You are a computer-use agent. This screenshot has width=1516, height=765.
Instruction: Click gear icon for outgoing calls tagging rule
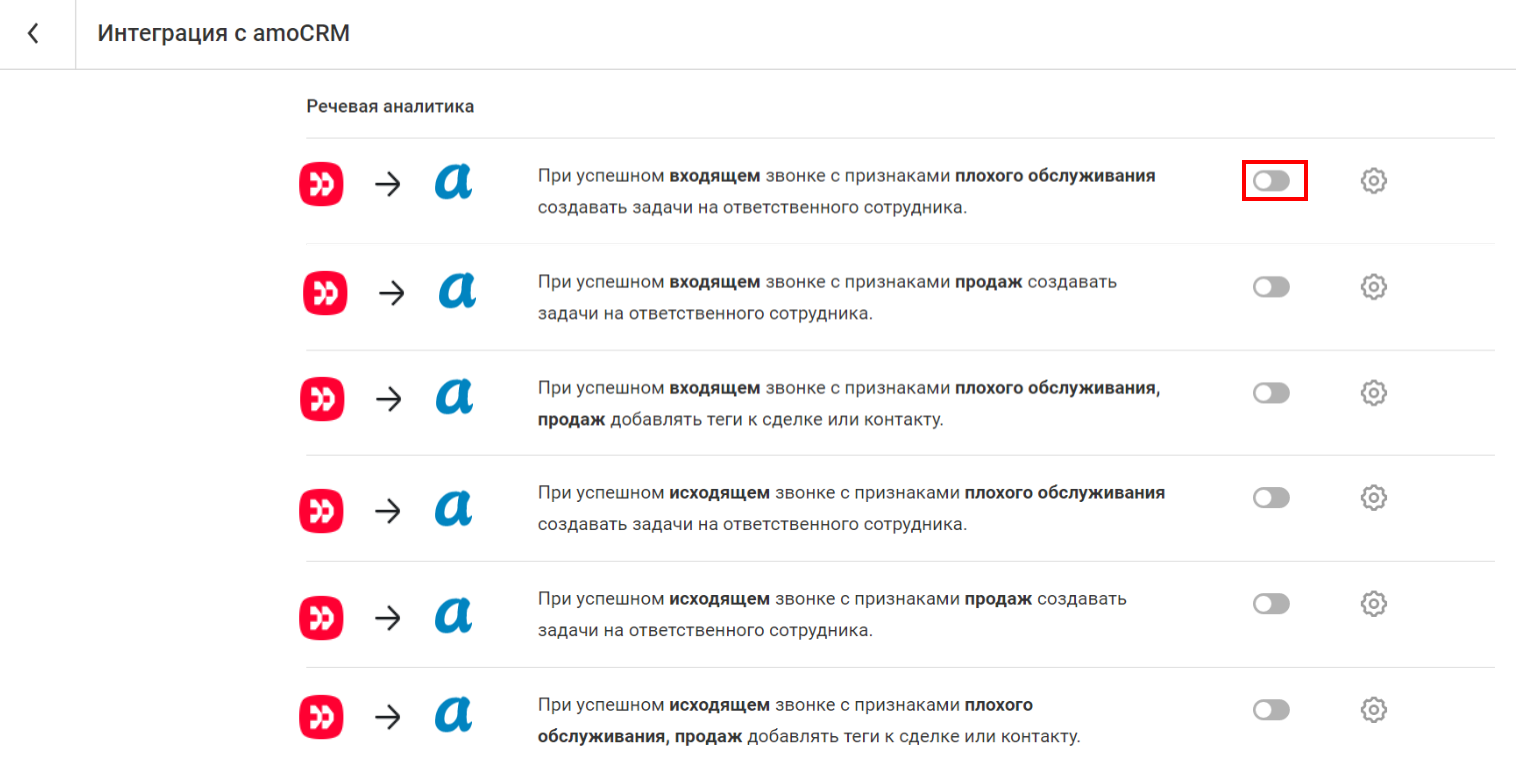[1374, 710]
